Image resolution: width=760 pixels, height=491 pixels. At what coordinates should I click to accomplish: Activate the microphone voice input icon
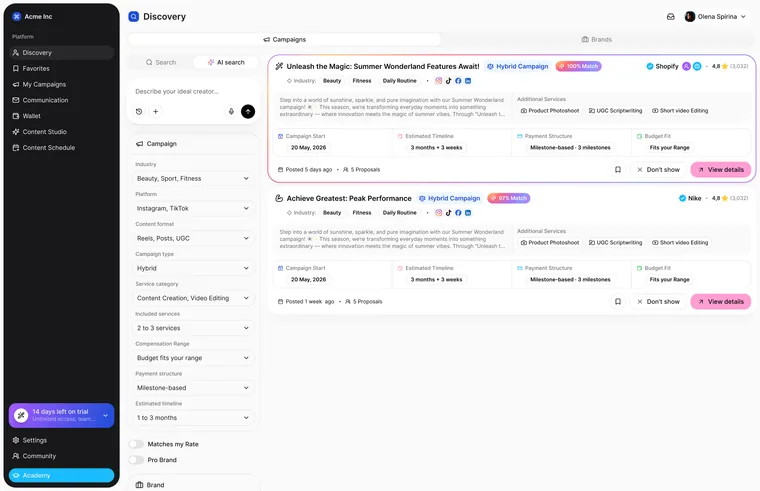(231, 111)
